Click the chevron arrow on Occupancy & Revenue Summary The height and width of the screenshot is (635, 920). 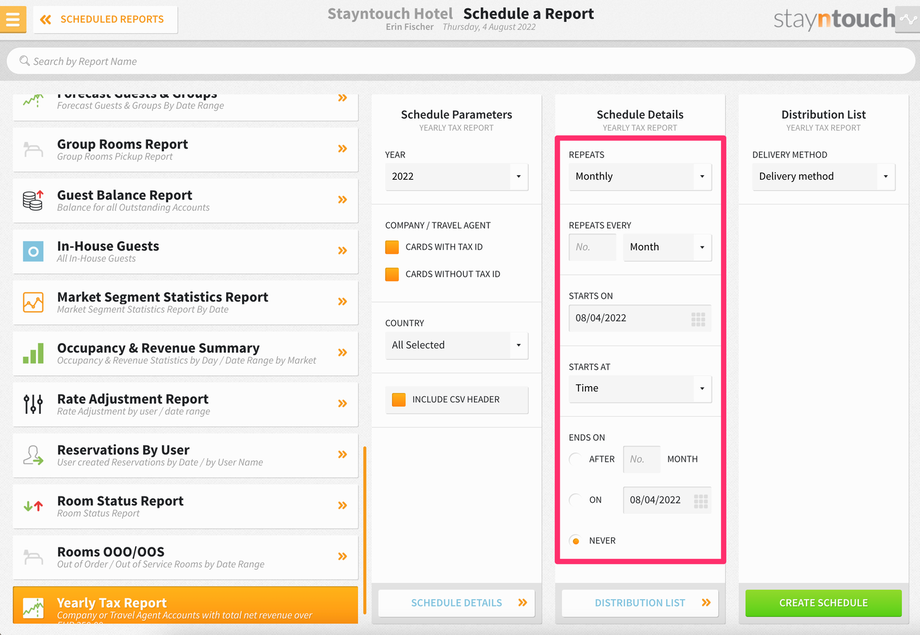(x=343, y=353)
